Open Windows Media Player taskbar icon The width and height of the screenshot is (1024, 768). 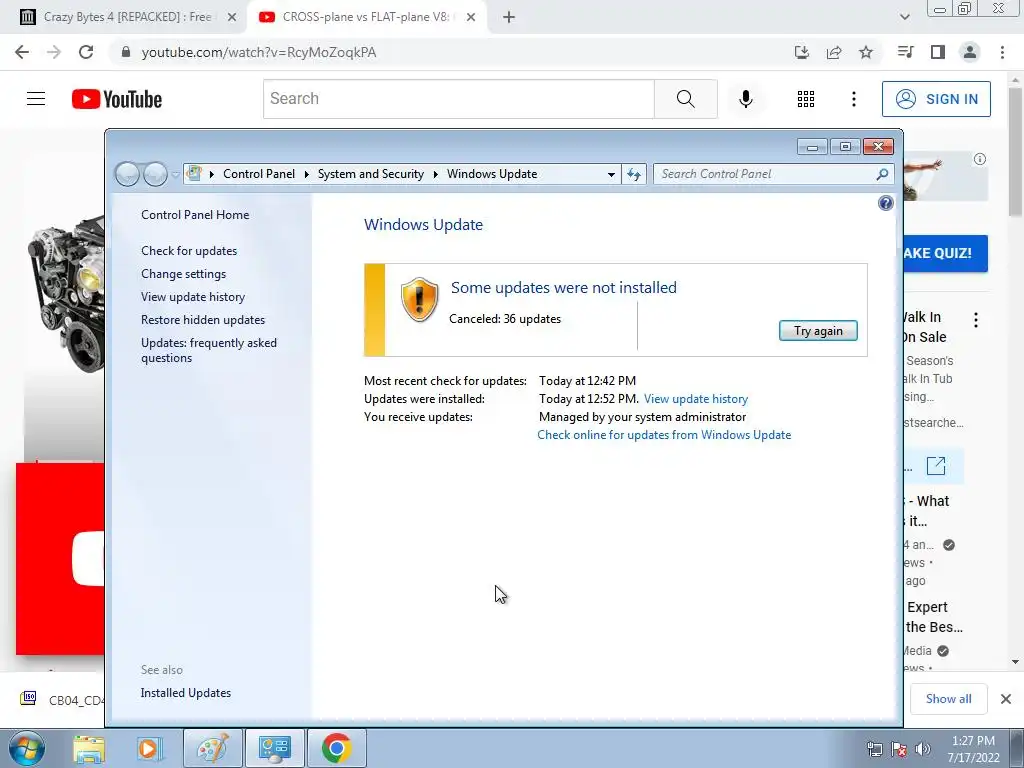pos(149,748)
